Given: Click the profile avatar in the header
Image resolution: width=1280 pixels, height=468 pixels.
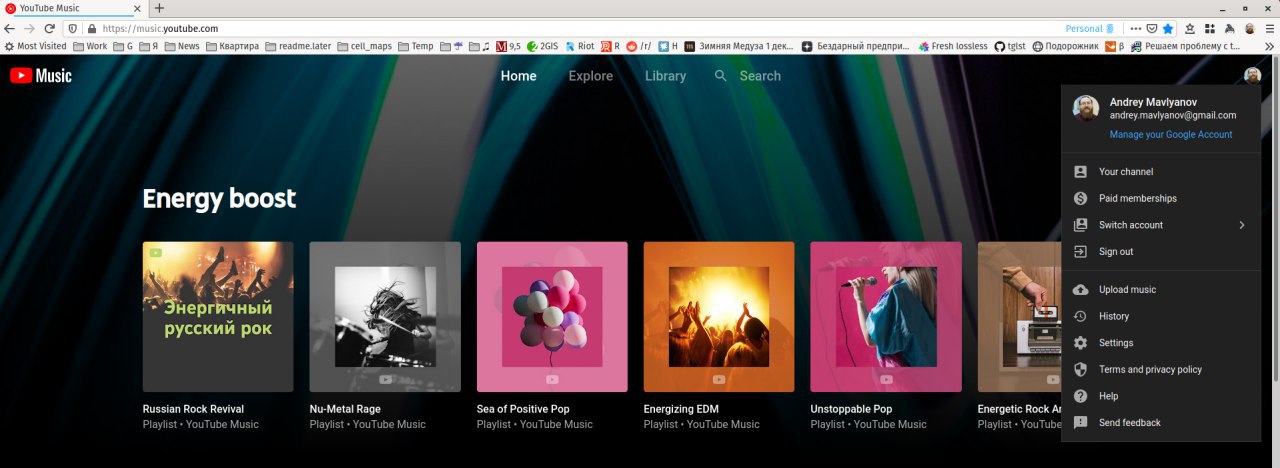Looking at the screenshot, I should [1252, 75].
